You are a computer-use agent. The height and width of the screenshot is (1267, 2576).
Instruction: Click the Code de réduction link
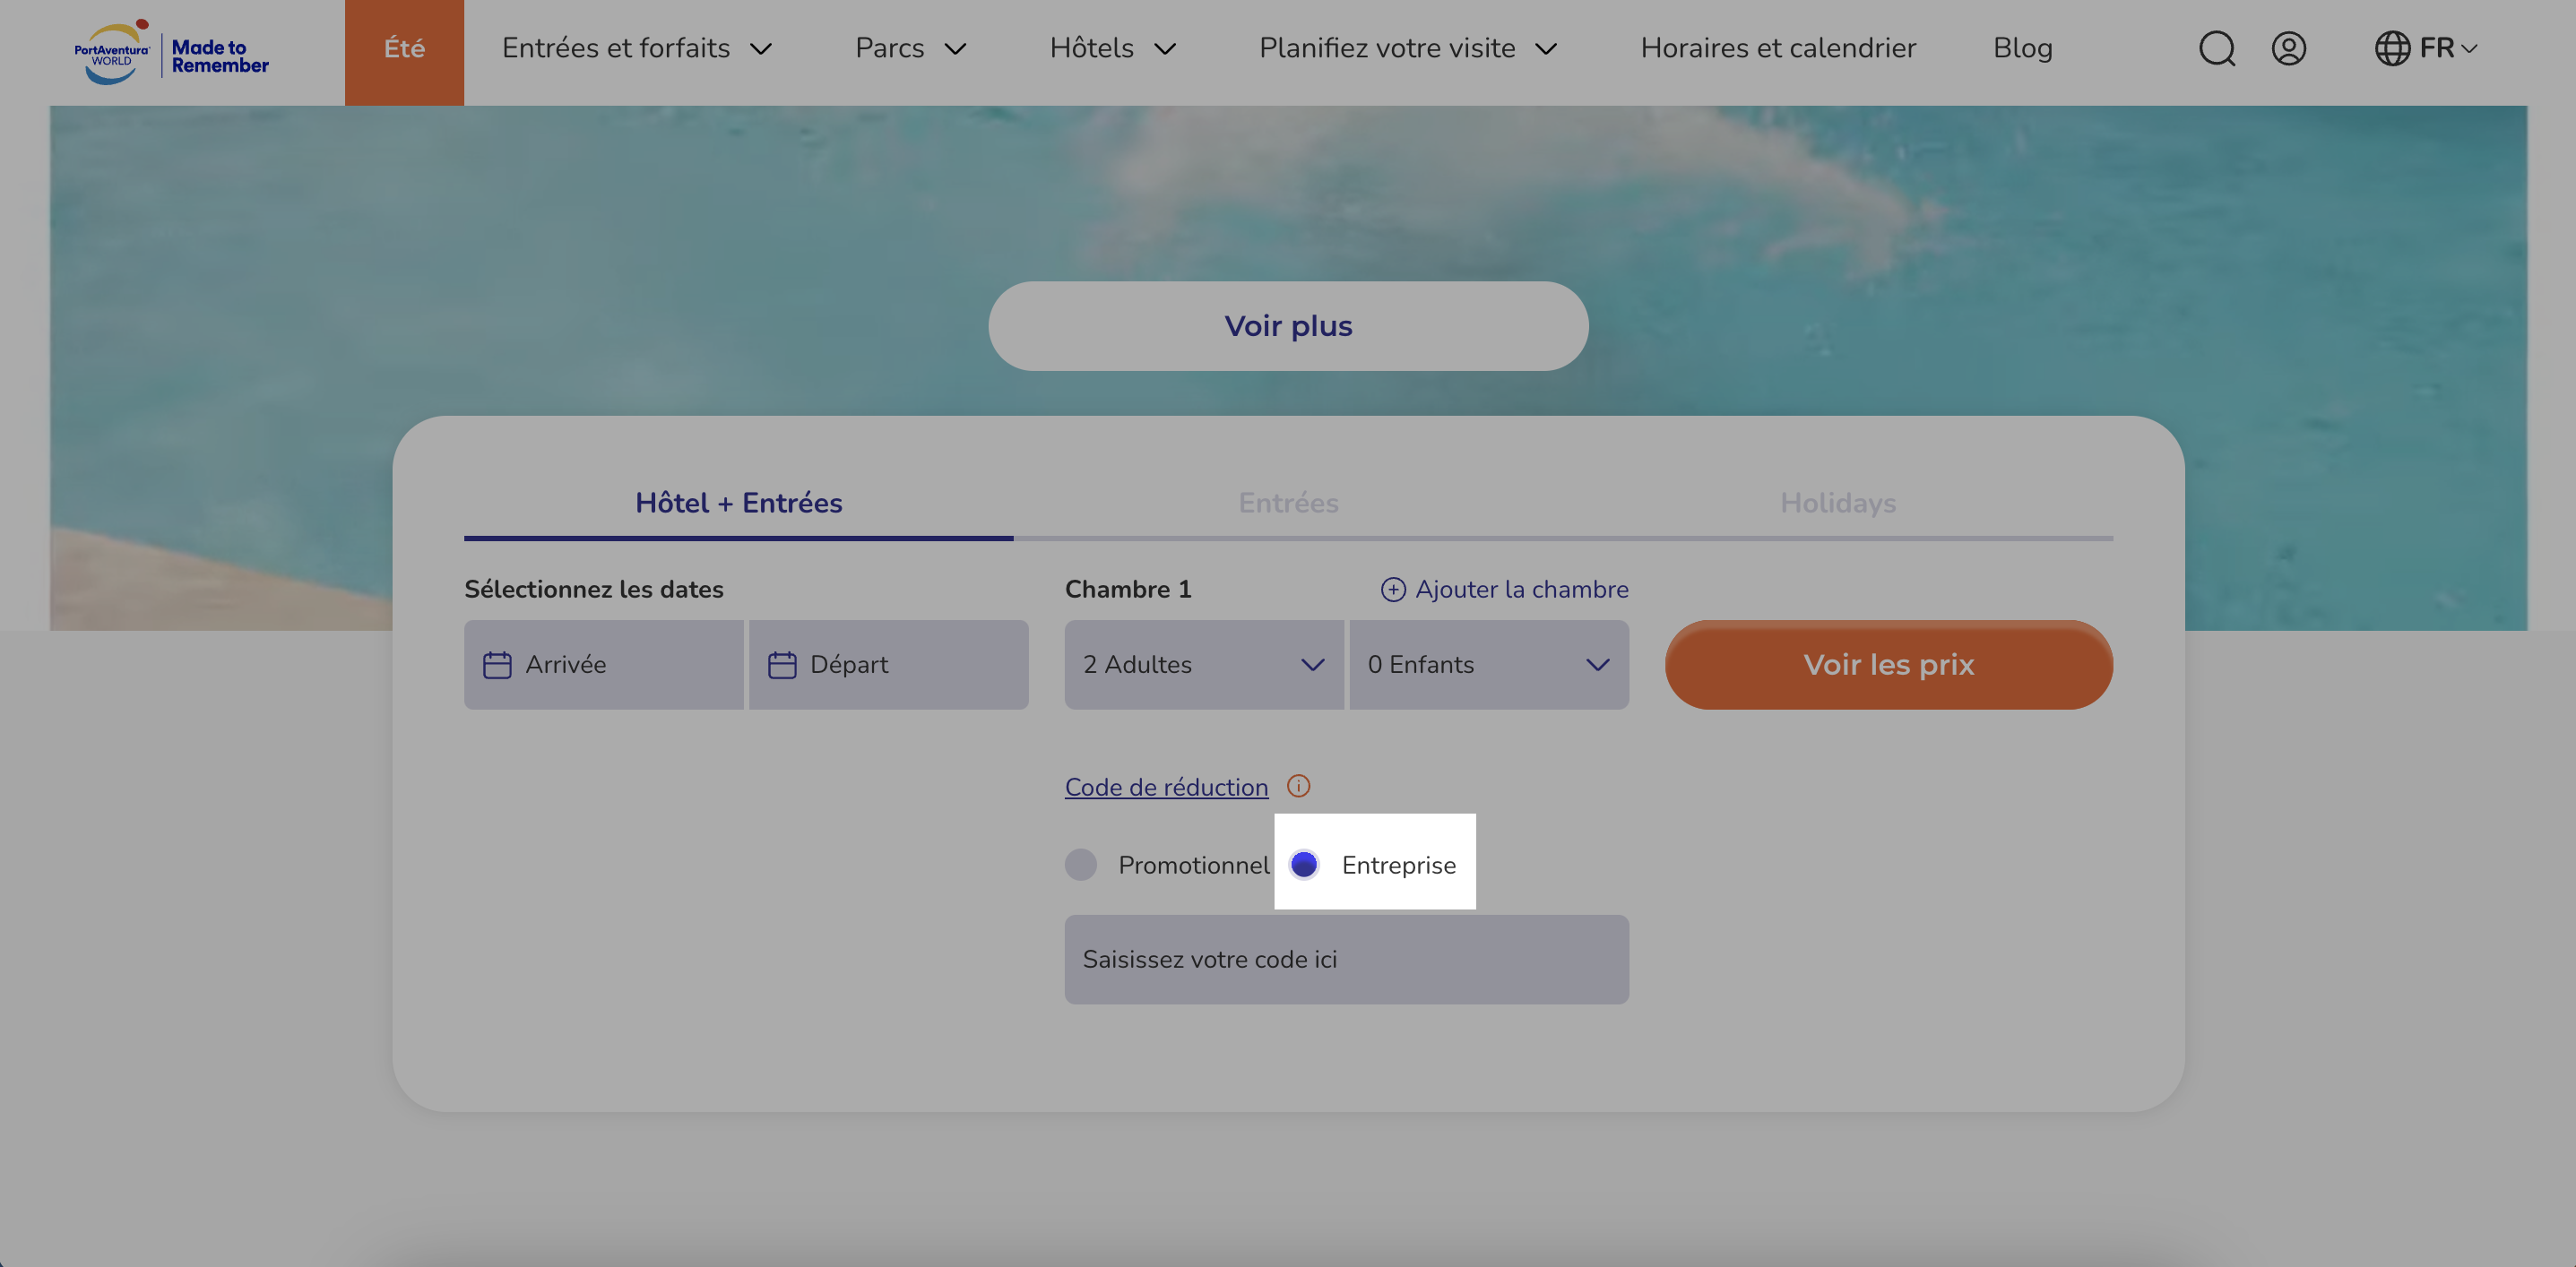(1166, 787)
